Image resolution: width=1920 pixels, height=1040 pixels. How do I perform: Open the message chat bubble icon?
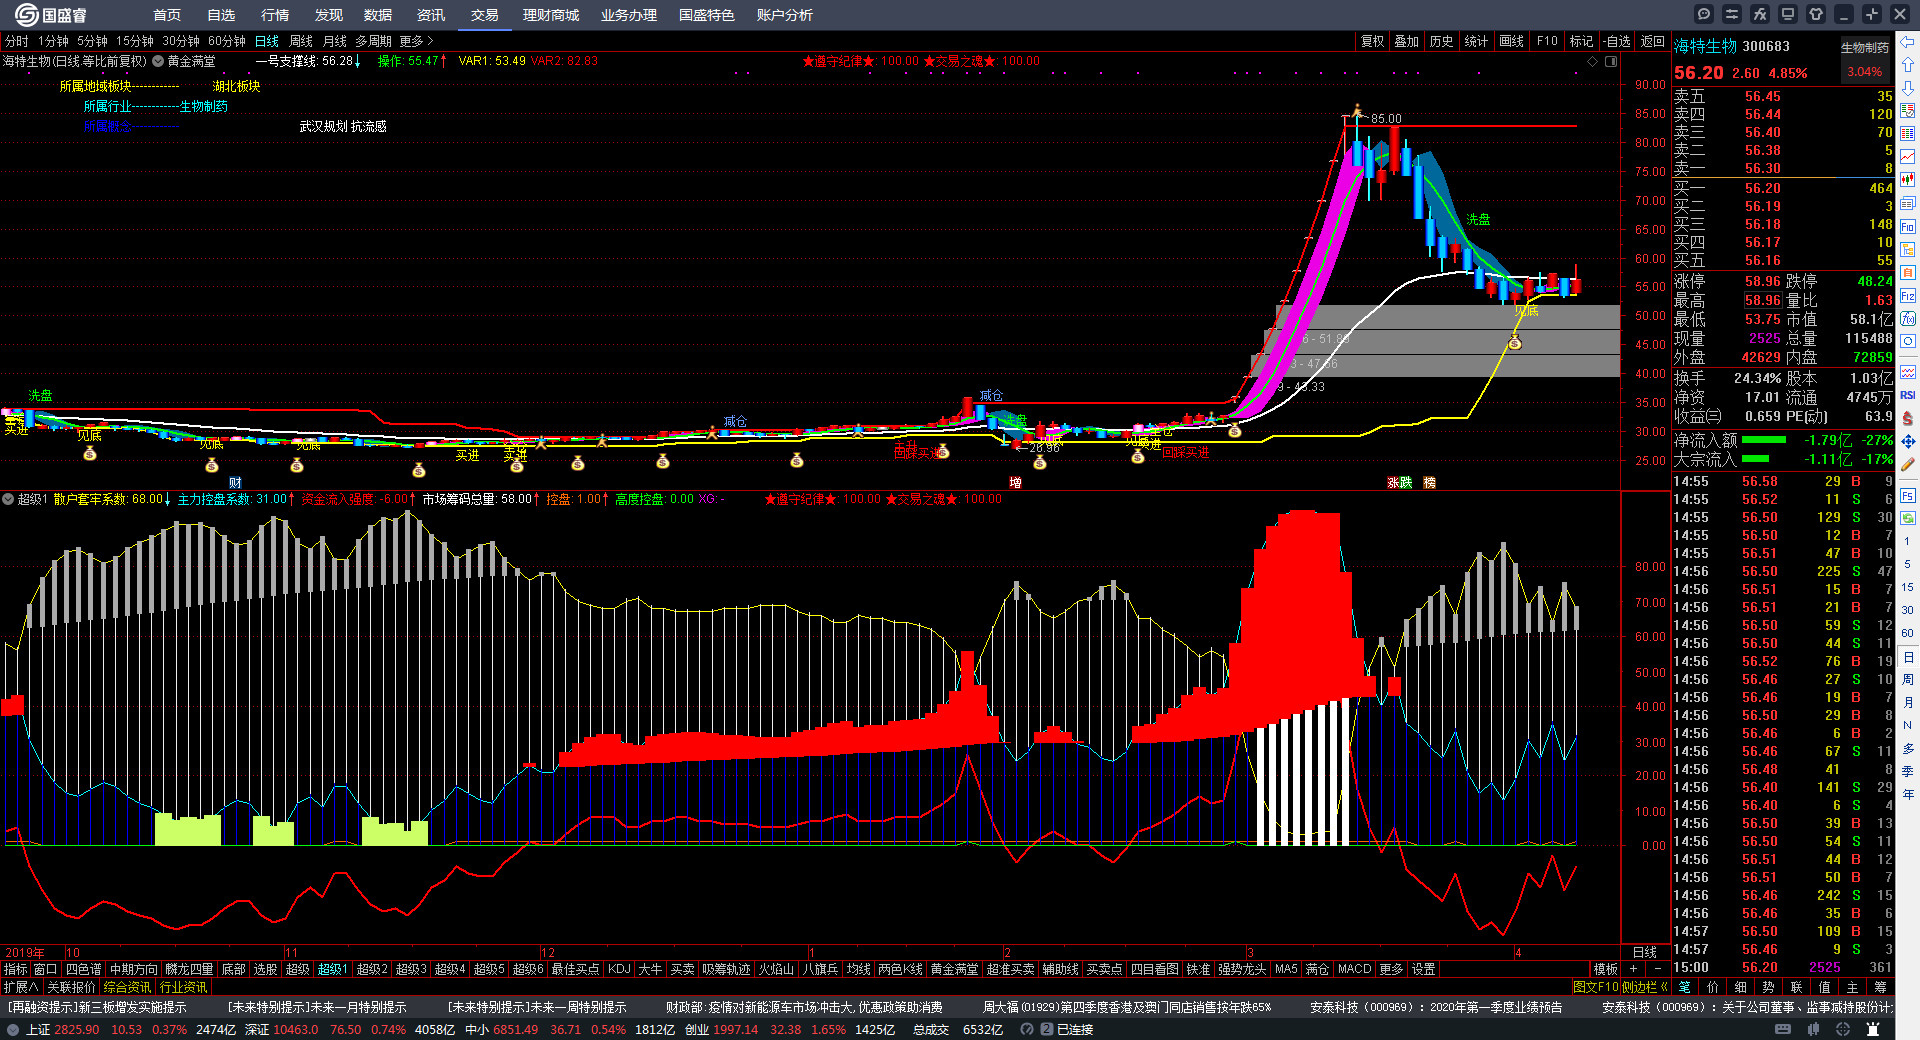[1704, 14]
